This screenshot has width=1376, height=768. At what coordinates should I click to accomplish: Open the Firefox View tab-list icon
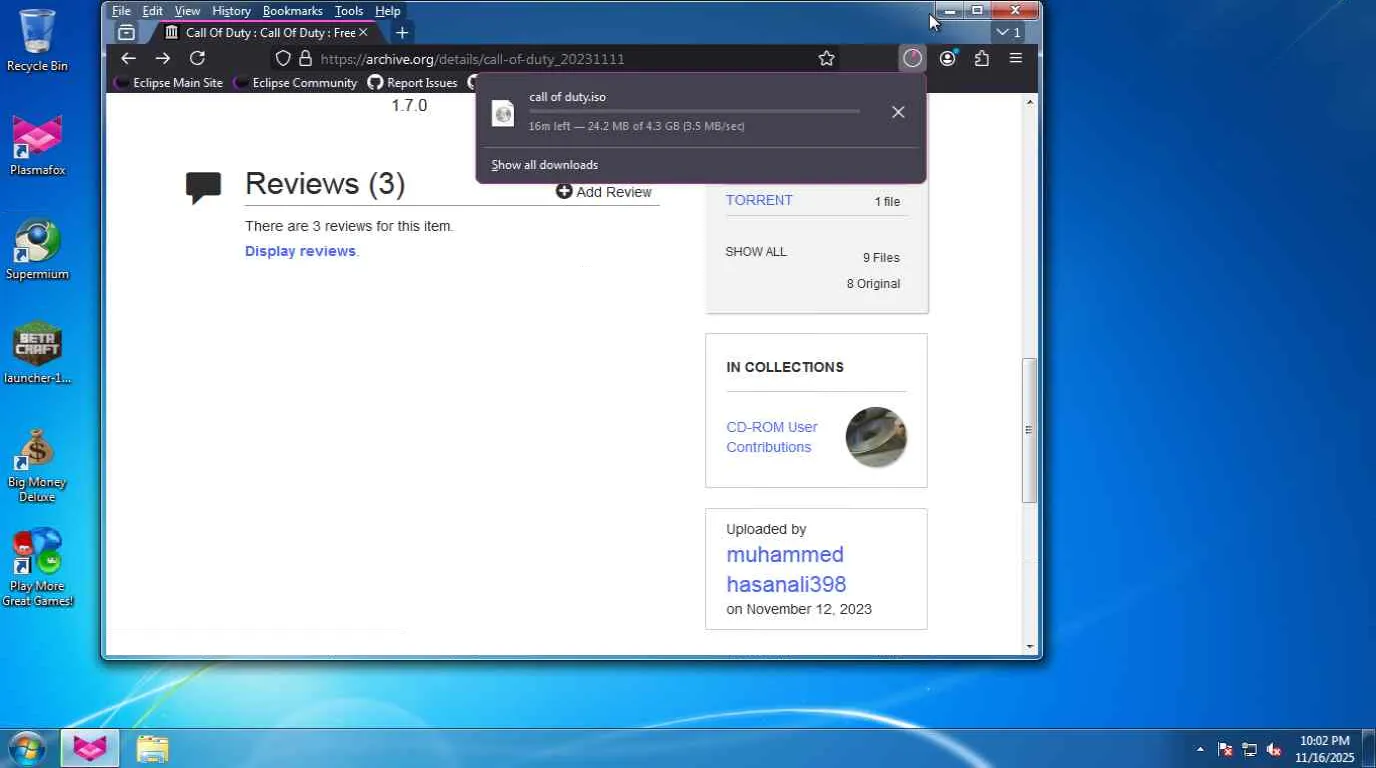pos(127,33)
